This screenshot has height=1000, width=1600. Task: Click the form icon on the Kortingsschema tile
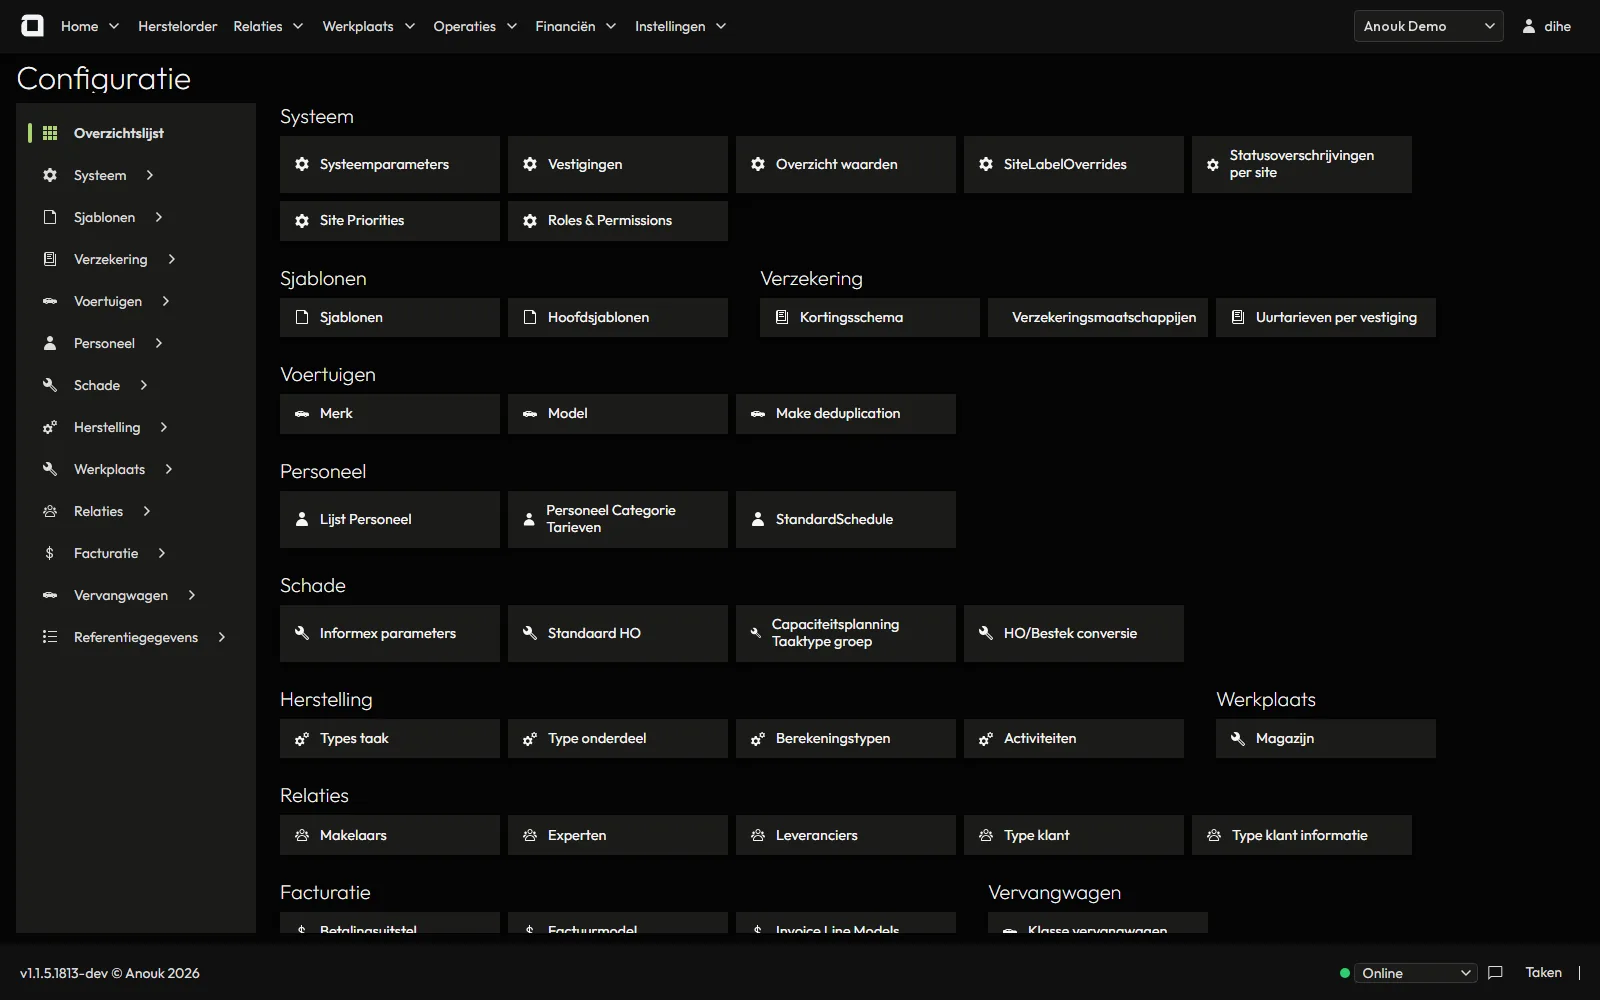[x=782, y=317]
